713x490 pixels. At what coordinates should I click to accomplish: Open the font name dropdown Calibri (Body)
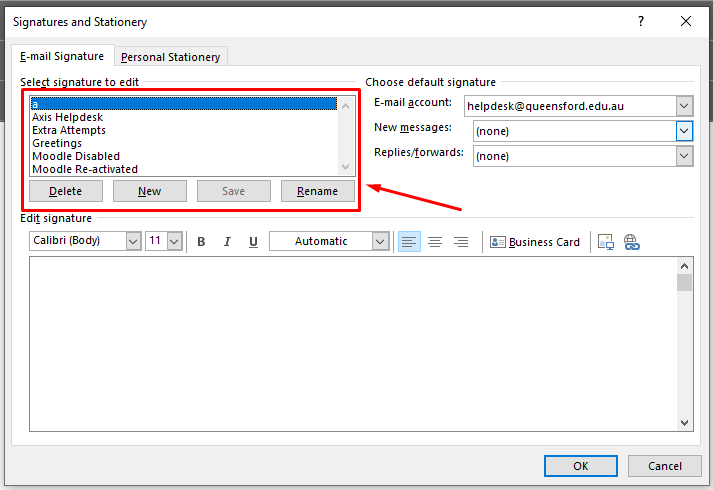click(x=133, y=241)
